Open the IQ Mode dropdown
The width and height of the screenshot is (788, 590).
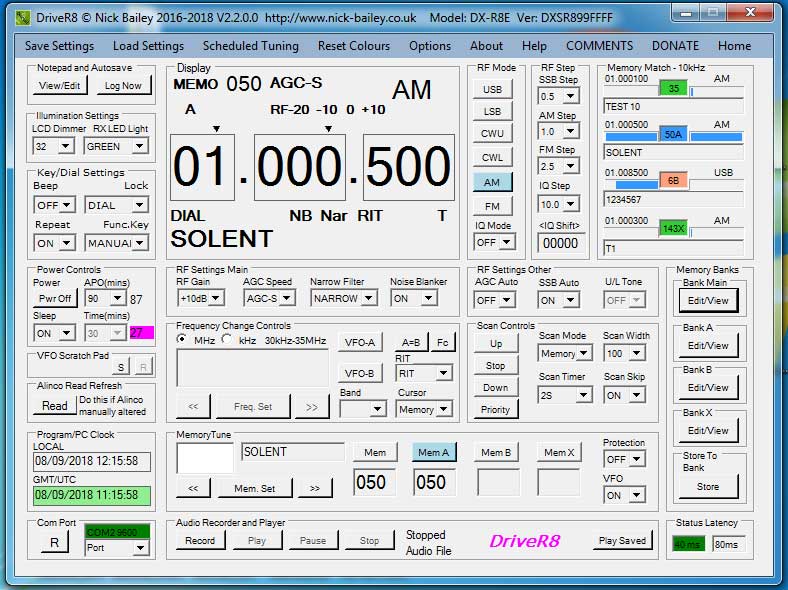click(507, 242)
